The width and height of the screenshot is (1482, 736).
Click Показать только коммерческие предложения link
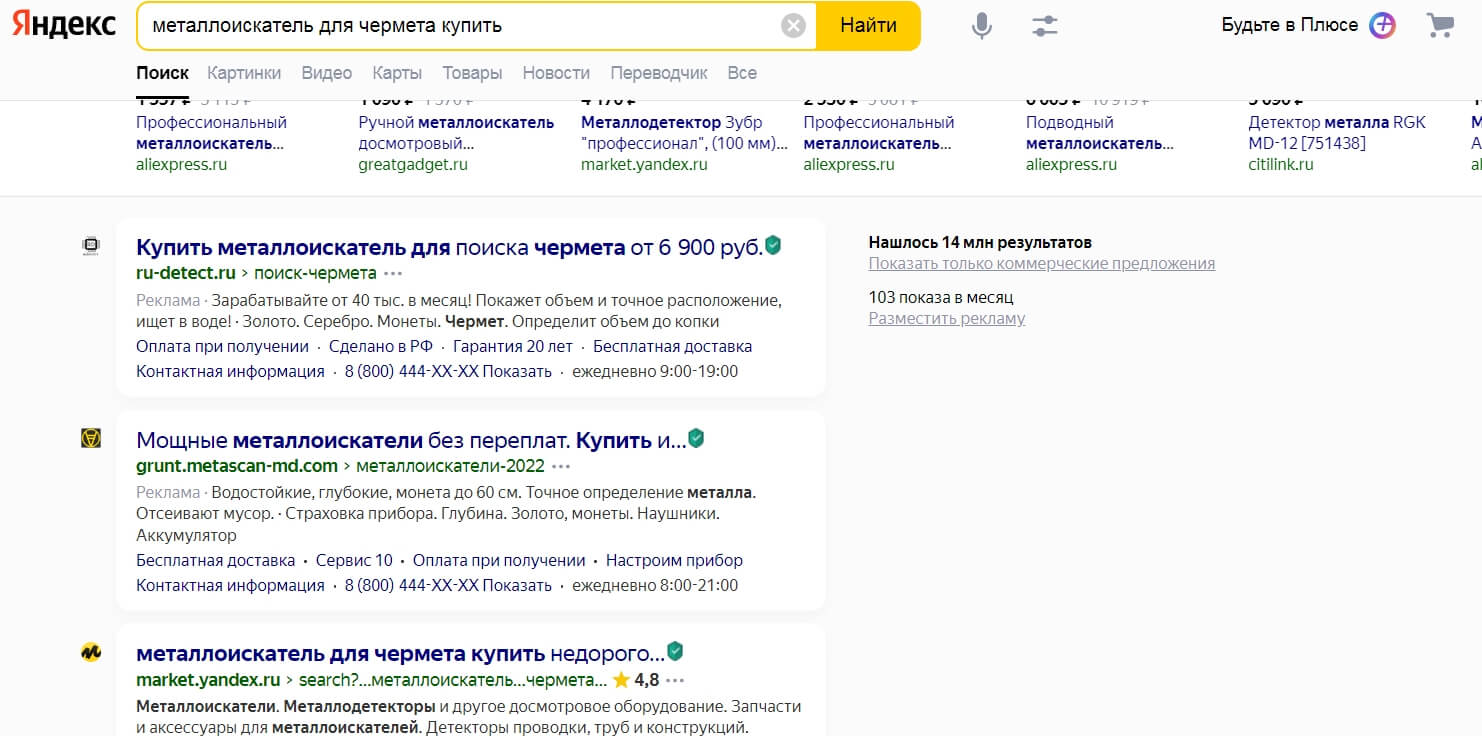click(x=1042, y=264)
